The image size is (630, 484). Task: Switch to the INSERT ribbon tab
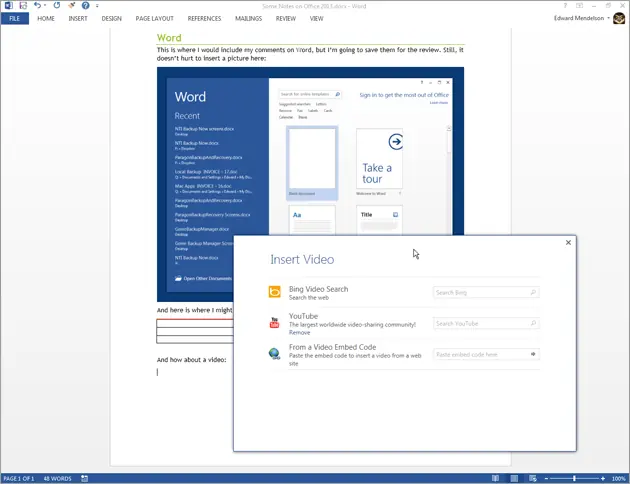tap(78, 18)
